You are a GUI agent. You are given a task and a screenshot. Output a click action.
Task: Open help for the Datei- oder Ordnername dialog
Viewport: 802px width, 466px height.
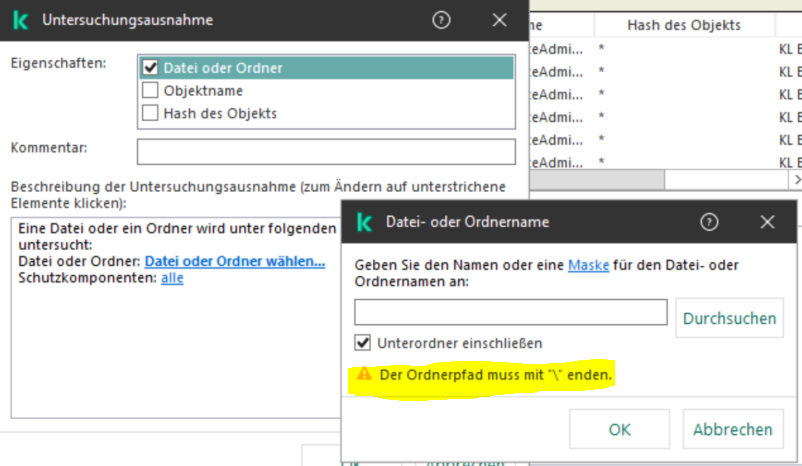[709, 222]
